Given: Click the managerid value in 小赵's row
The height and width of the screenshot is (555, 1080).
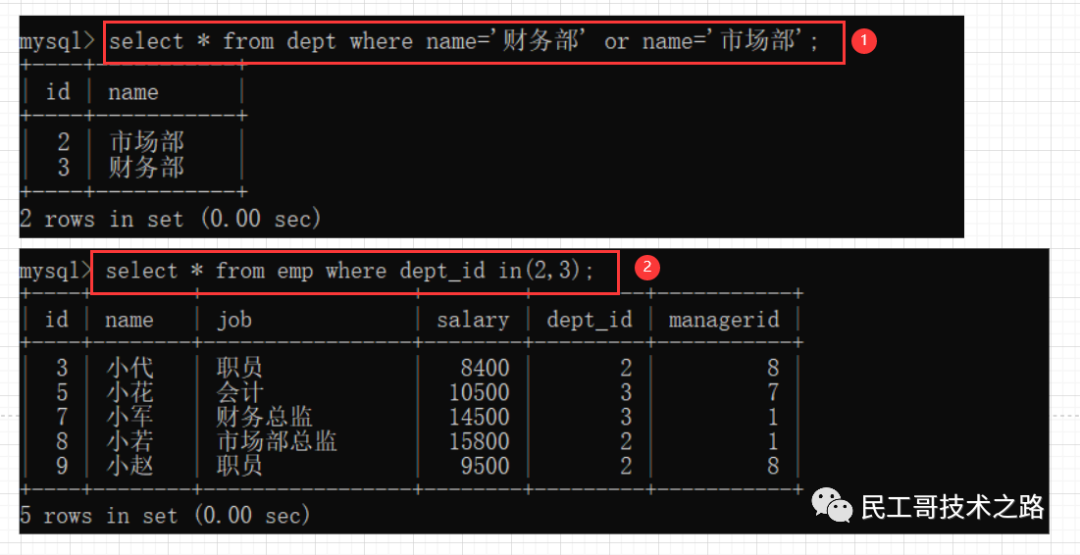Looking at the screenshot, I should (x=773, y=466).
